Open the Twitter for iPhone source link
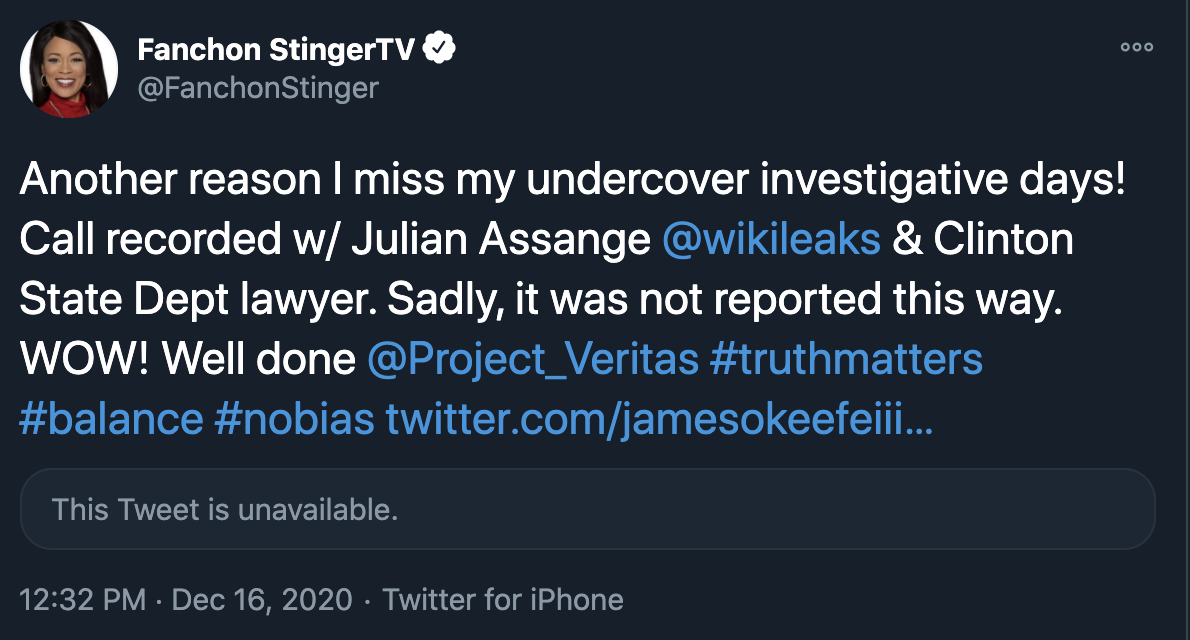 (503, 600)
